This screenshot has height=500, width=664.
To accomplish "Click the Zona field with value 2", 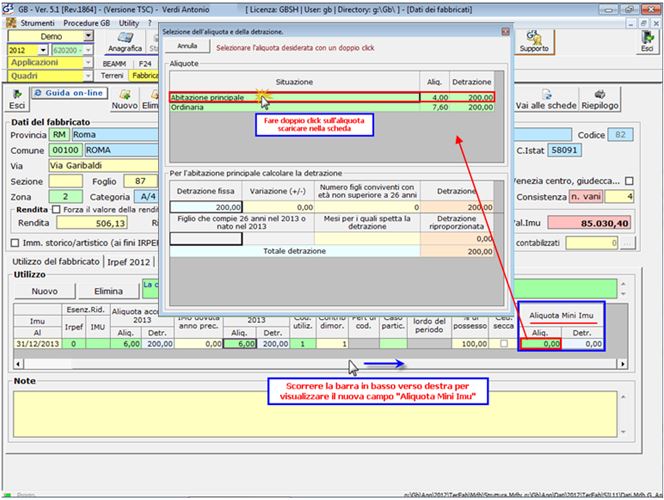I will coord(66,197).
